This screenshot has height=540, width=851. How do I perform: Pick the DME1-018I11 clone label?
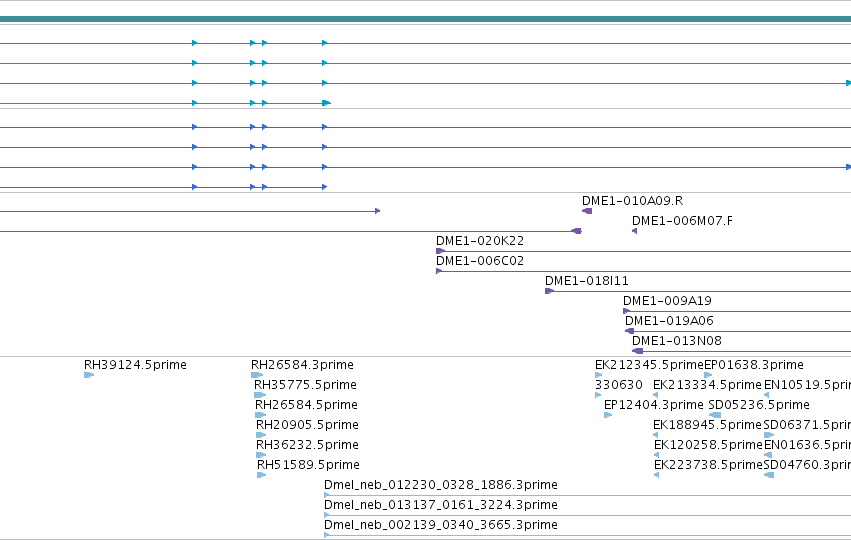(x=587, y=281)
